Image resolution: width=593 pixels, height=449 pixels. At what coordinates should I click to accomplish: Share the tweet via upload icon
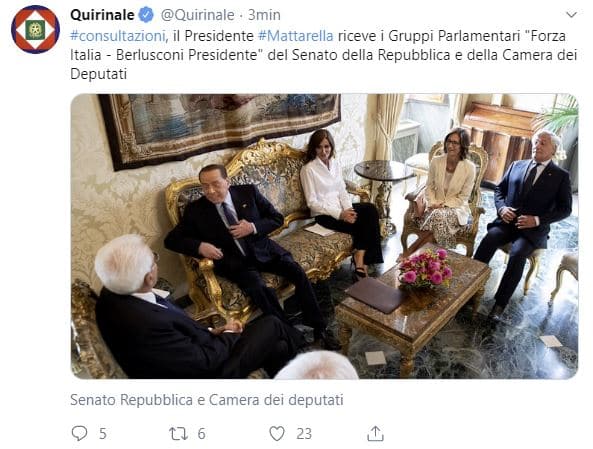pos(375,433)
